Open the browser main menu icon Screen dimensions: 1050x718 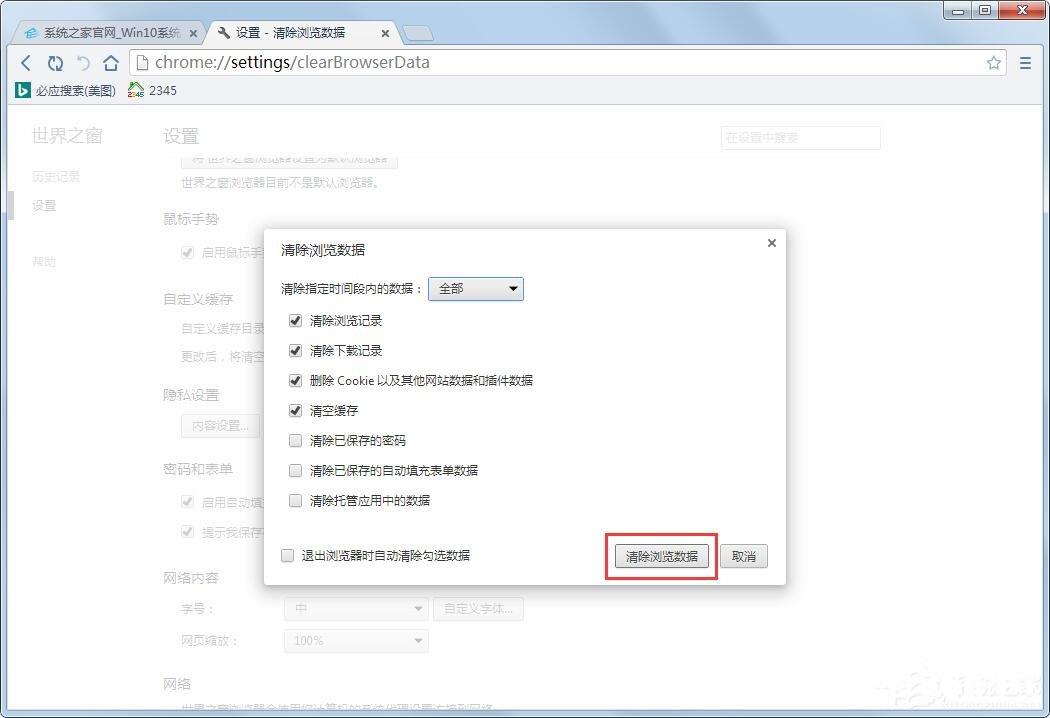pyautogui.click(x=1025, y=63)
